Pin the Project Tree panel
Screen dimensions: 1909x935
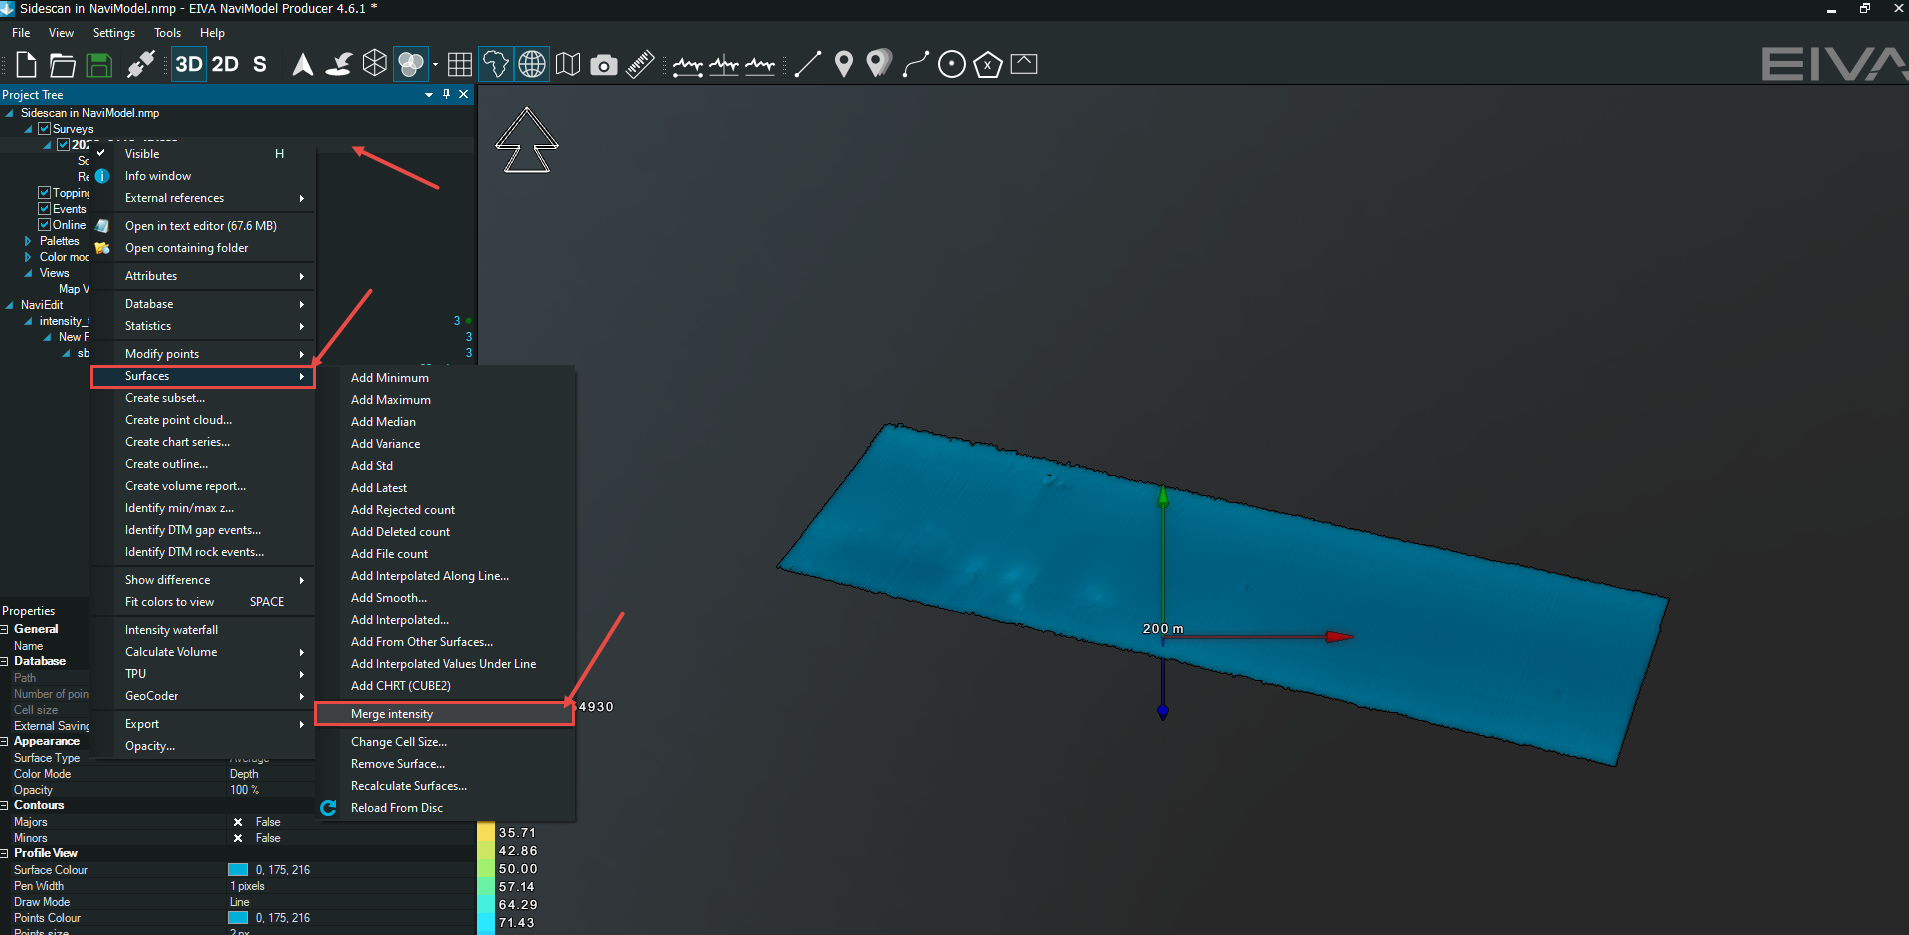(x=446, y=94)
